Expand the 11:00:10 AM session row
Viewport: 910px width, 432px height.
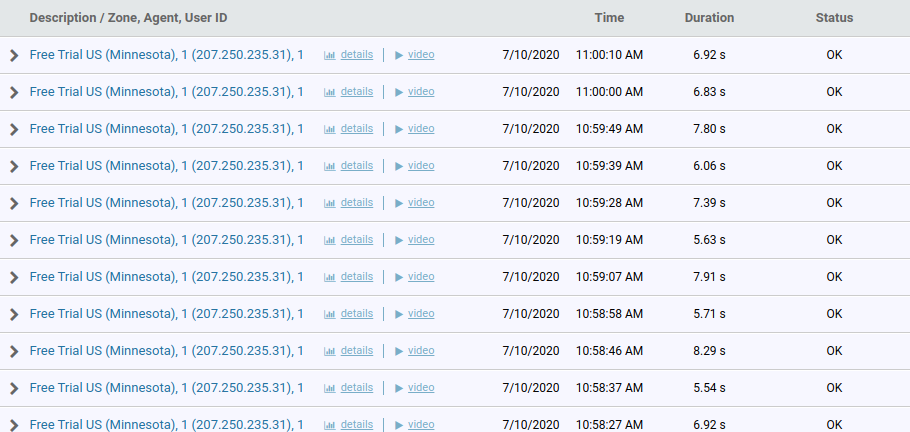click(x=14, y=56)
